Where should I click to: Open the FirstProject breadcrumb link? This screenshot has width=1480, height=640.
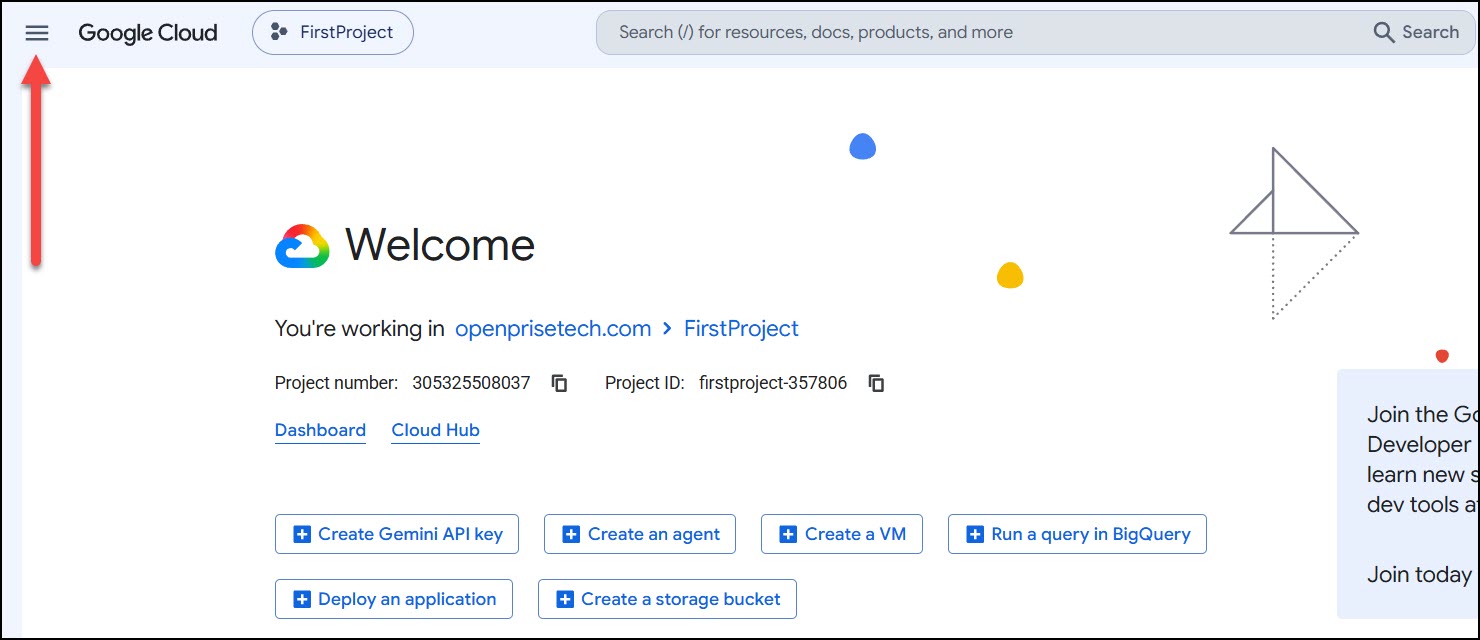tap(741, 328)
